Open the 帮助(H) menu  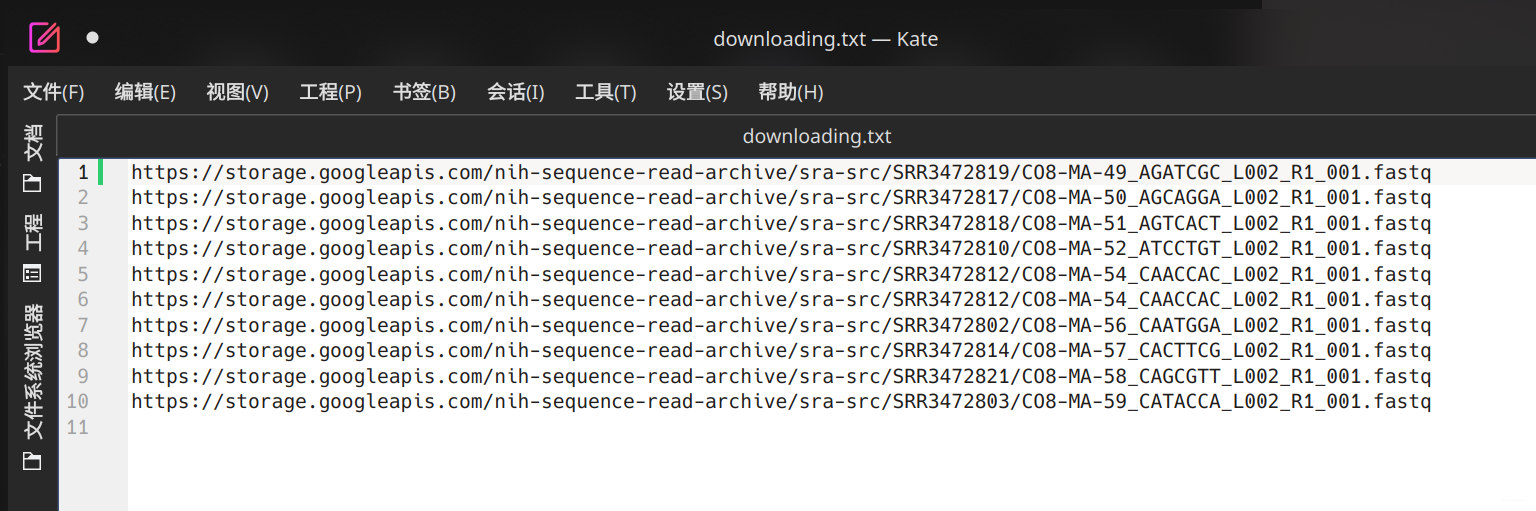click(x=790, y=92)
